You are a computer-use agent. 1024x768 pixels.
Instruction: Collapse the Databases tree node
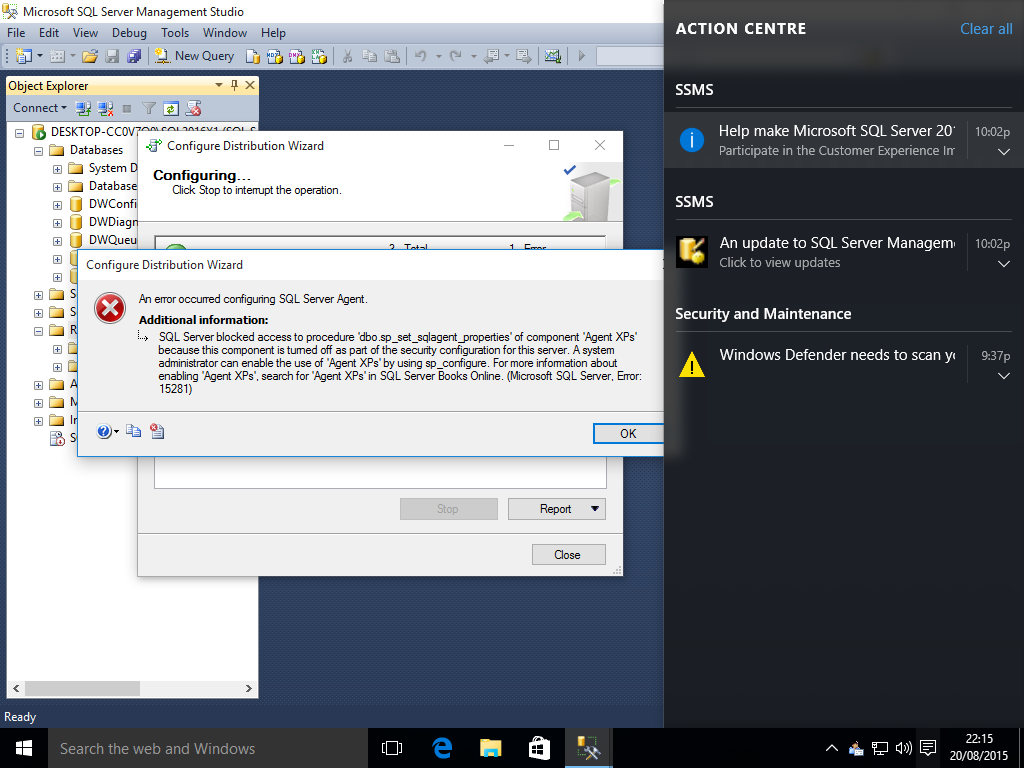(x=39, y=150)
